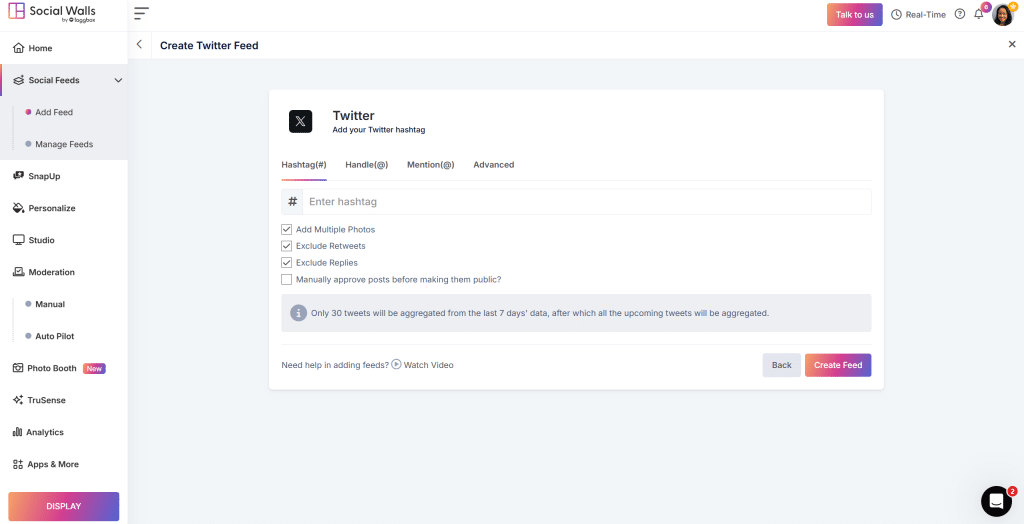Click the SnapUp icon in sidebar
The image size is (1024, 524).
(x=18, y=176)
